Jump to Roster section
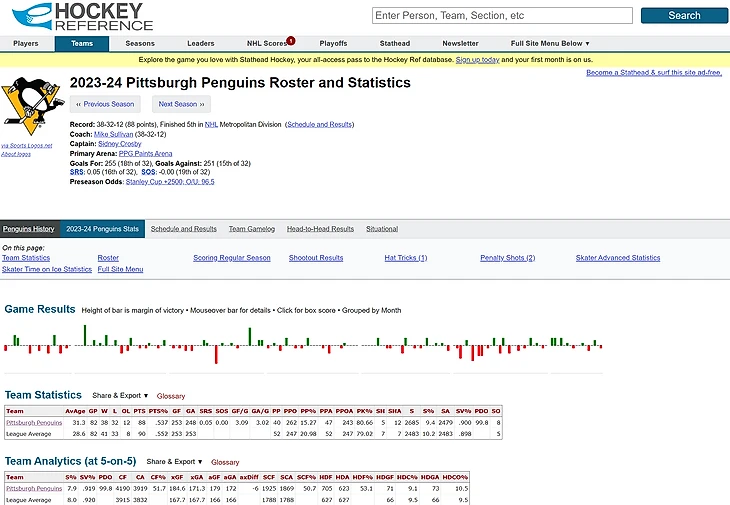 click(x=108, y=258)
